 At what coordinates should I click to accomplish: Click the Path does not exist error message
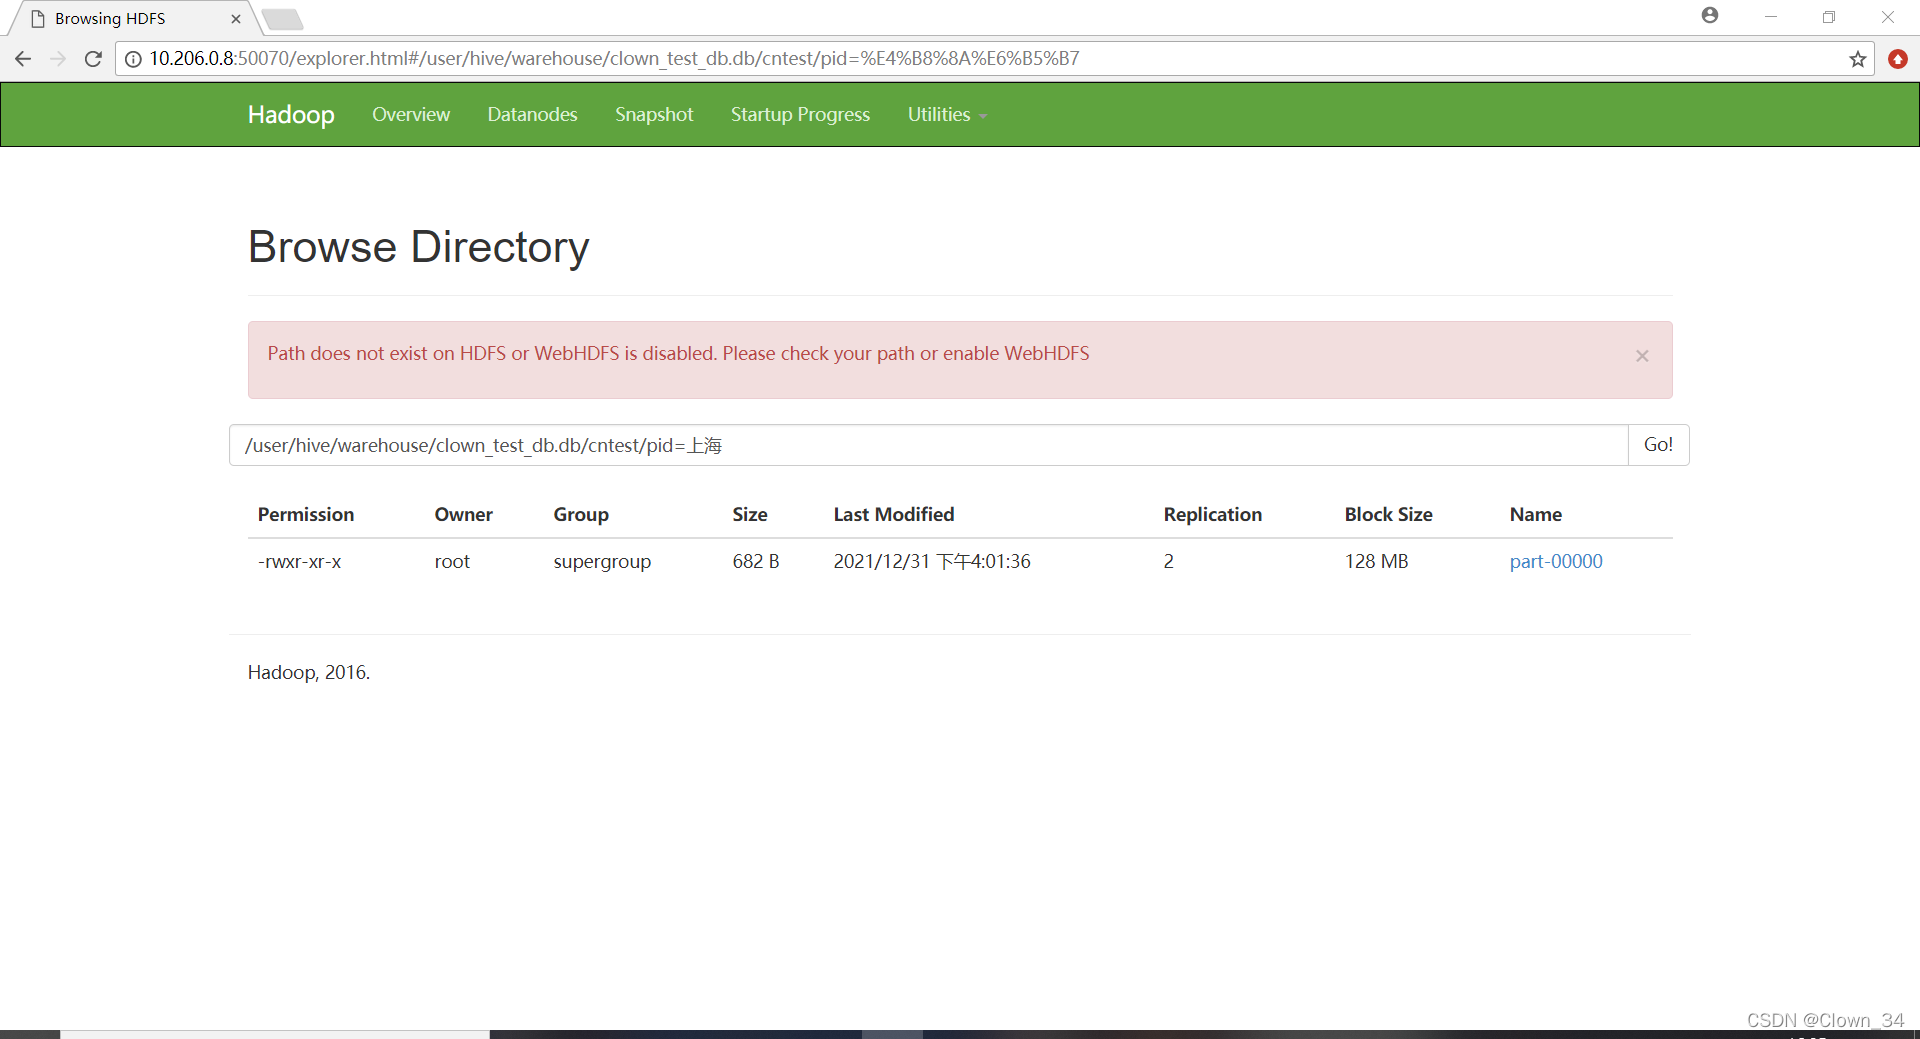click(678, 354)
